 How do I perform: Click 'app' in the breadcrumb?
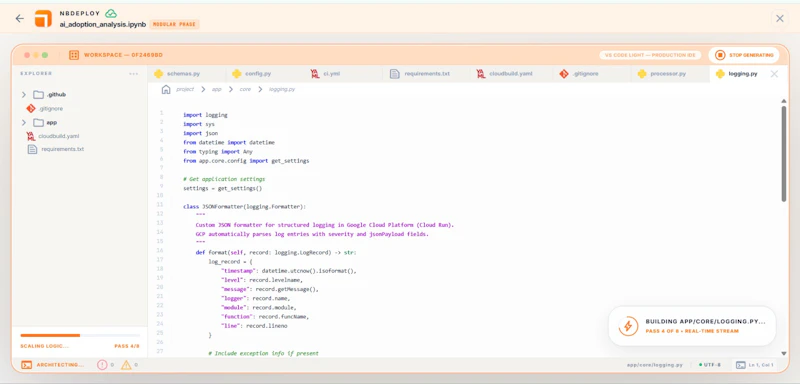(216, 89)
